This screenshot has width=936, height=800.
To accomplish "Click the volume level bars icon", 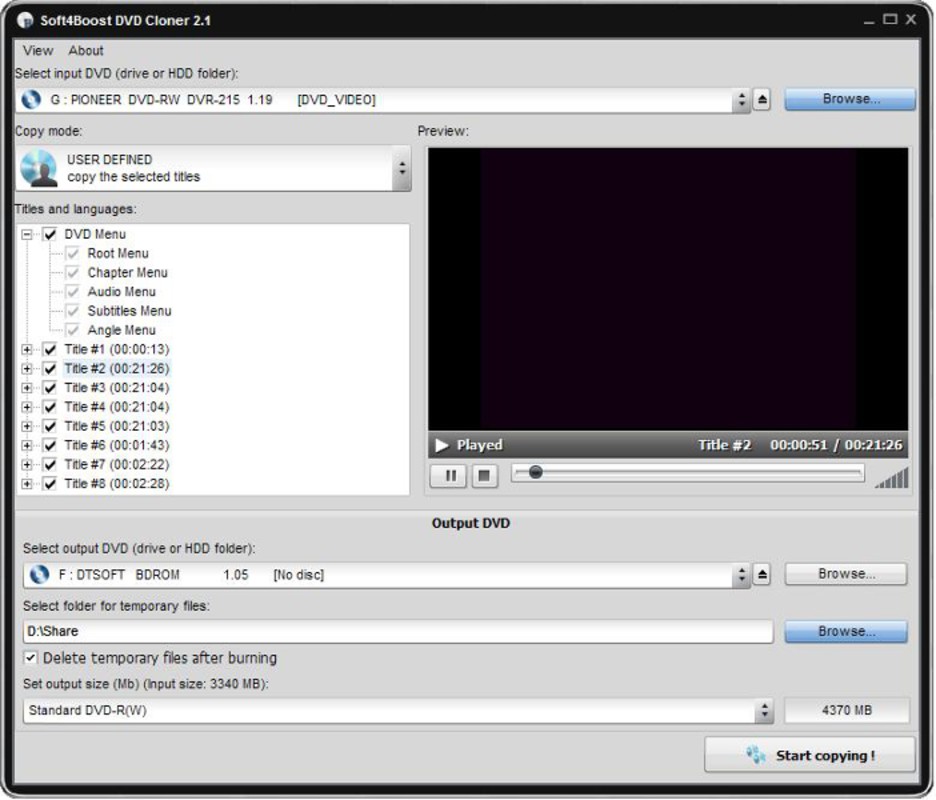I will point(893,479).
